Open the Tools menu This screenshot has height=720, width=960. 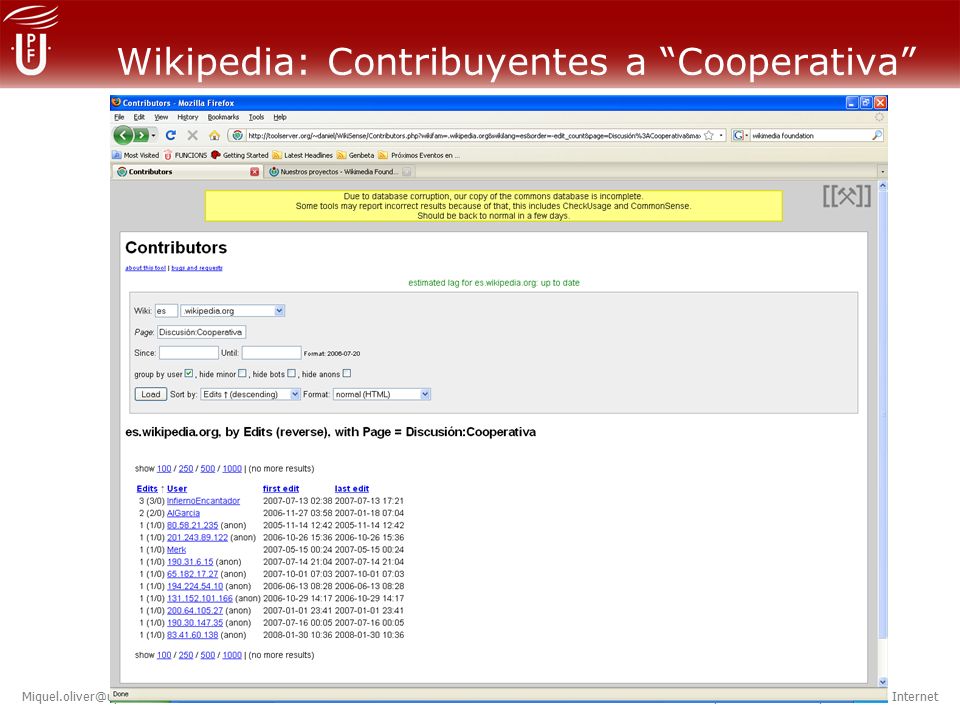(x=256, y=117)
